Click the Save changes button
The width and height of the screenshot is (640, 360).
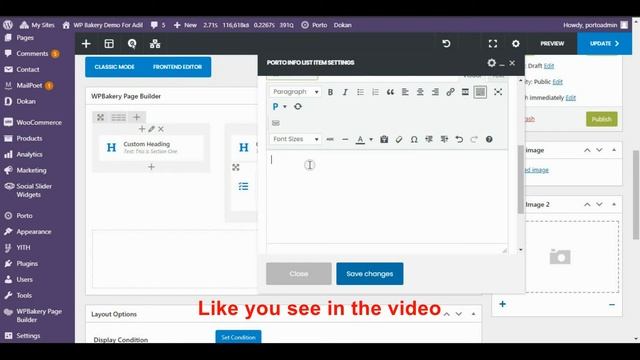[x=370, y=274]
